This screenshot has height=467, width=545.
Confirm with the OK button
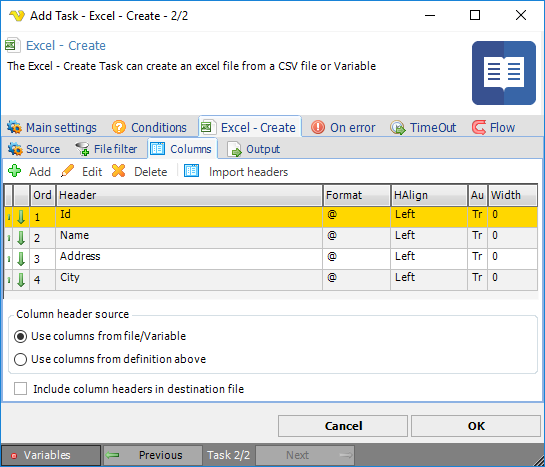476,426
